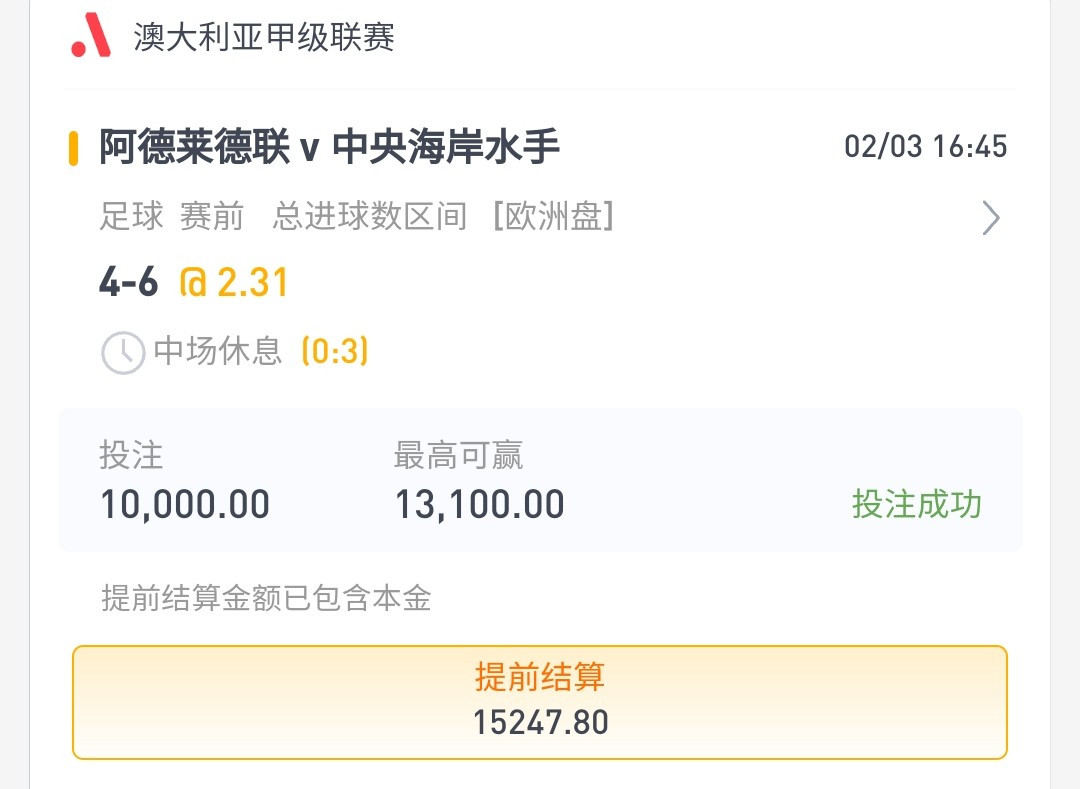
Task: Select the 澳大利亚甲级联赛 league title
Action: 264,36
